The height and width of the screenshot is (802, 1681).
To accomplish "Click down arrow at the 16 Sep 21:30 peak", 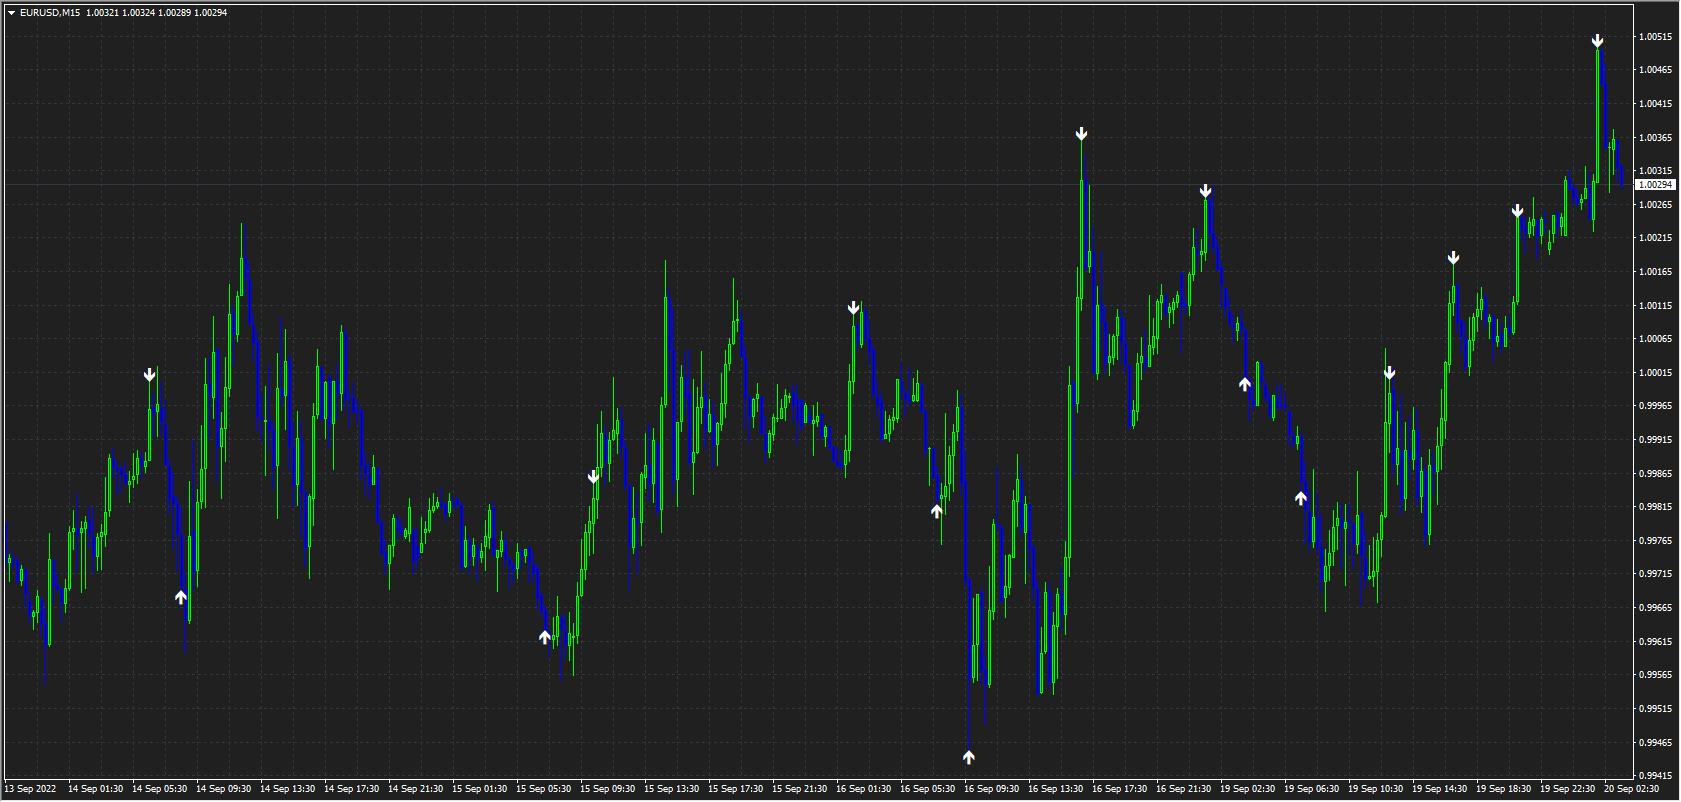I will point(1206,191).
